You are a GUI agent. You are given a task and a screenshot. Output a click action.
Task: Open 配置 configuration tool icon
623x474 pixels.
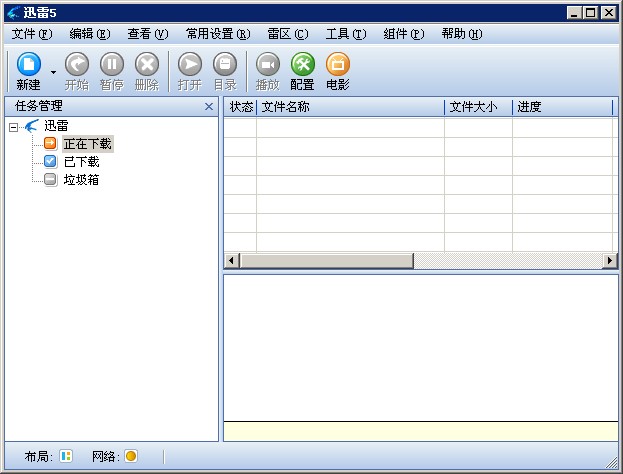(x=302, y=64)
